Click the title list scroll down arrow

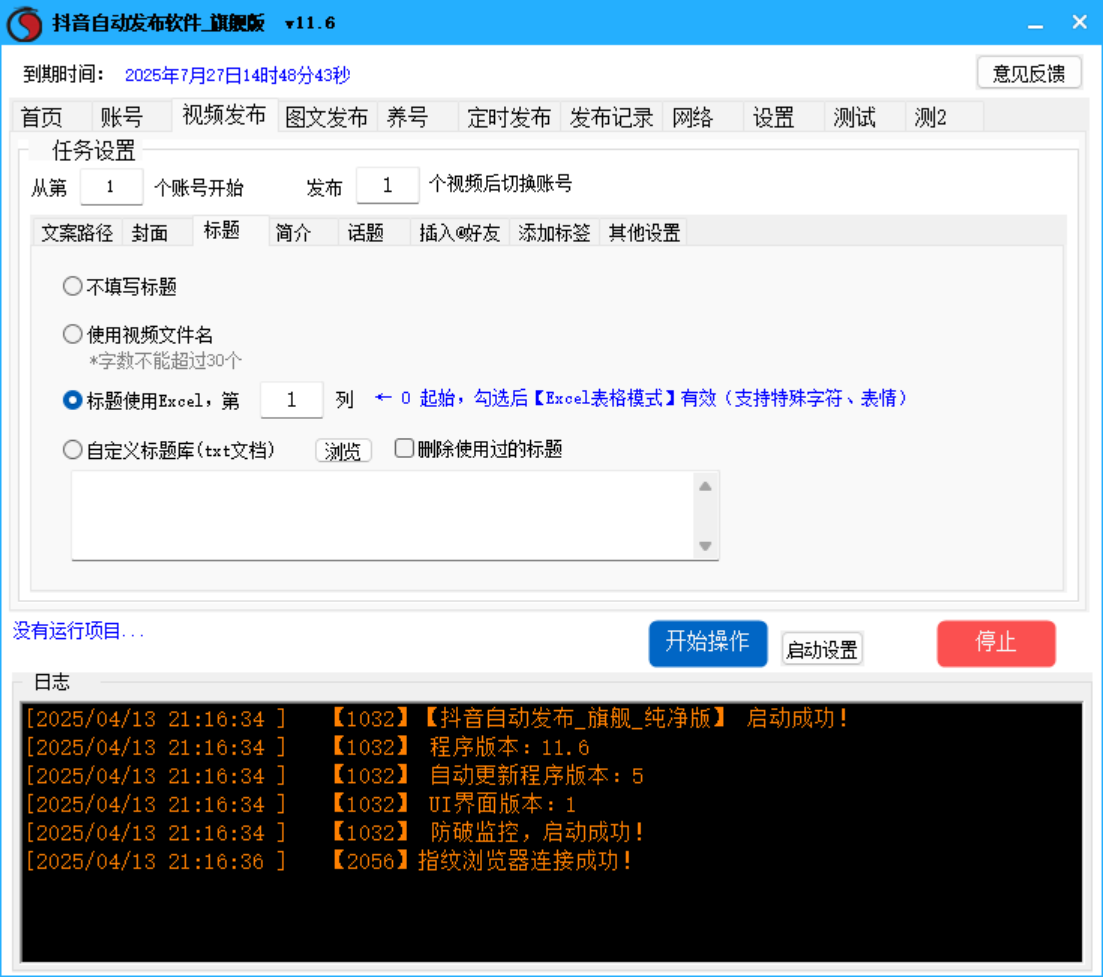[x=706, y=546]
